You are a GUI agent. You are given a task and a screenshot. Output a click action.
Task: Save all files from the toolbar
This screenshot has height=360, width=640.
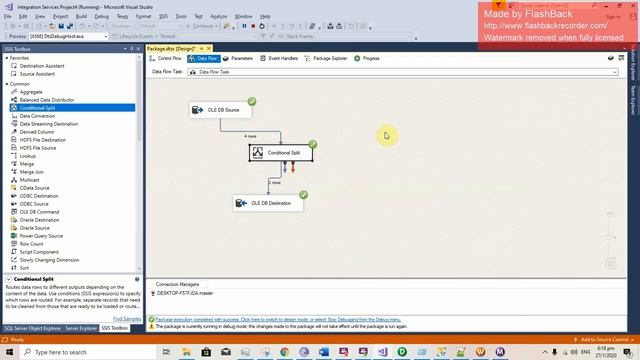coord(70,26)
